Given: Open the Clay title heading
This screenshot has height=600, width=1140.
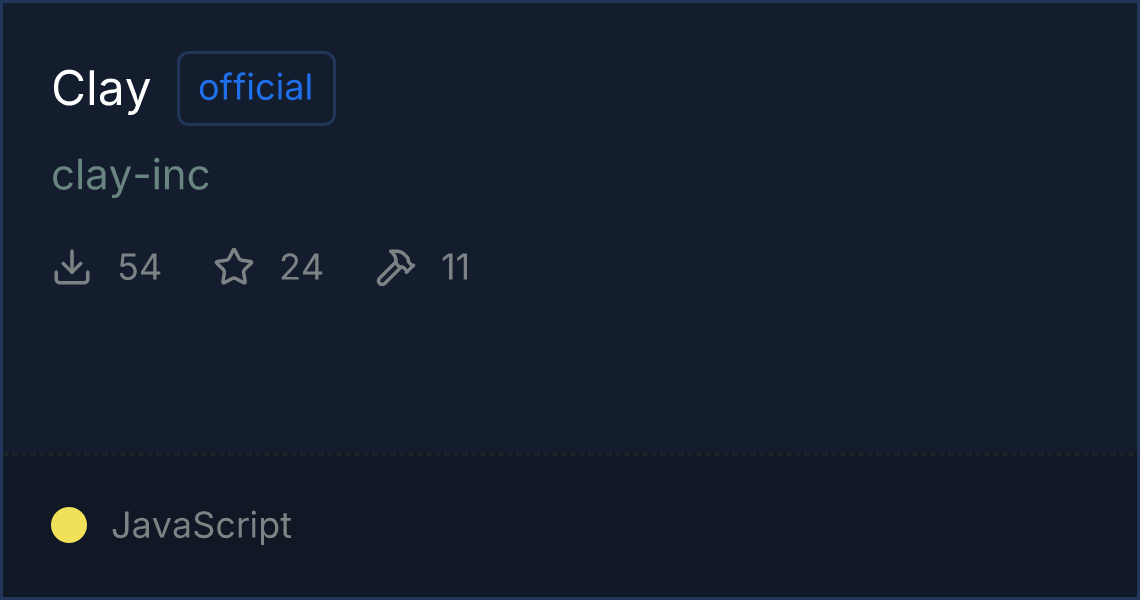Looking at the screenshot, I should 101,89.
